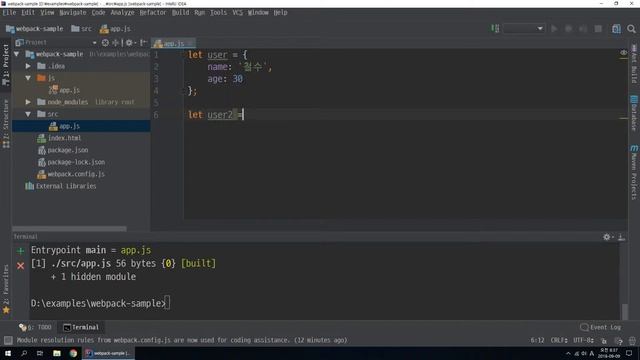Expand the .idea folder
The image size is (640, 360).
[28, 66]
